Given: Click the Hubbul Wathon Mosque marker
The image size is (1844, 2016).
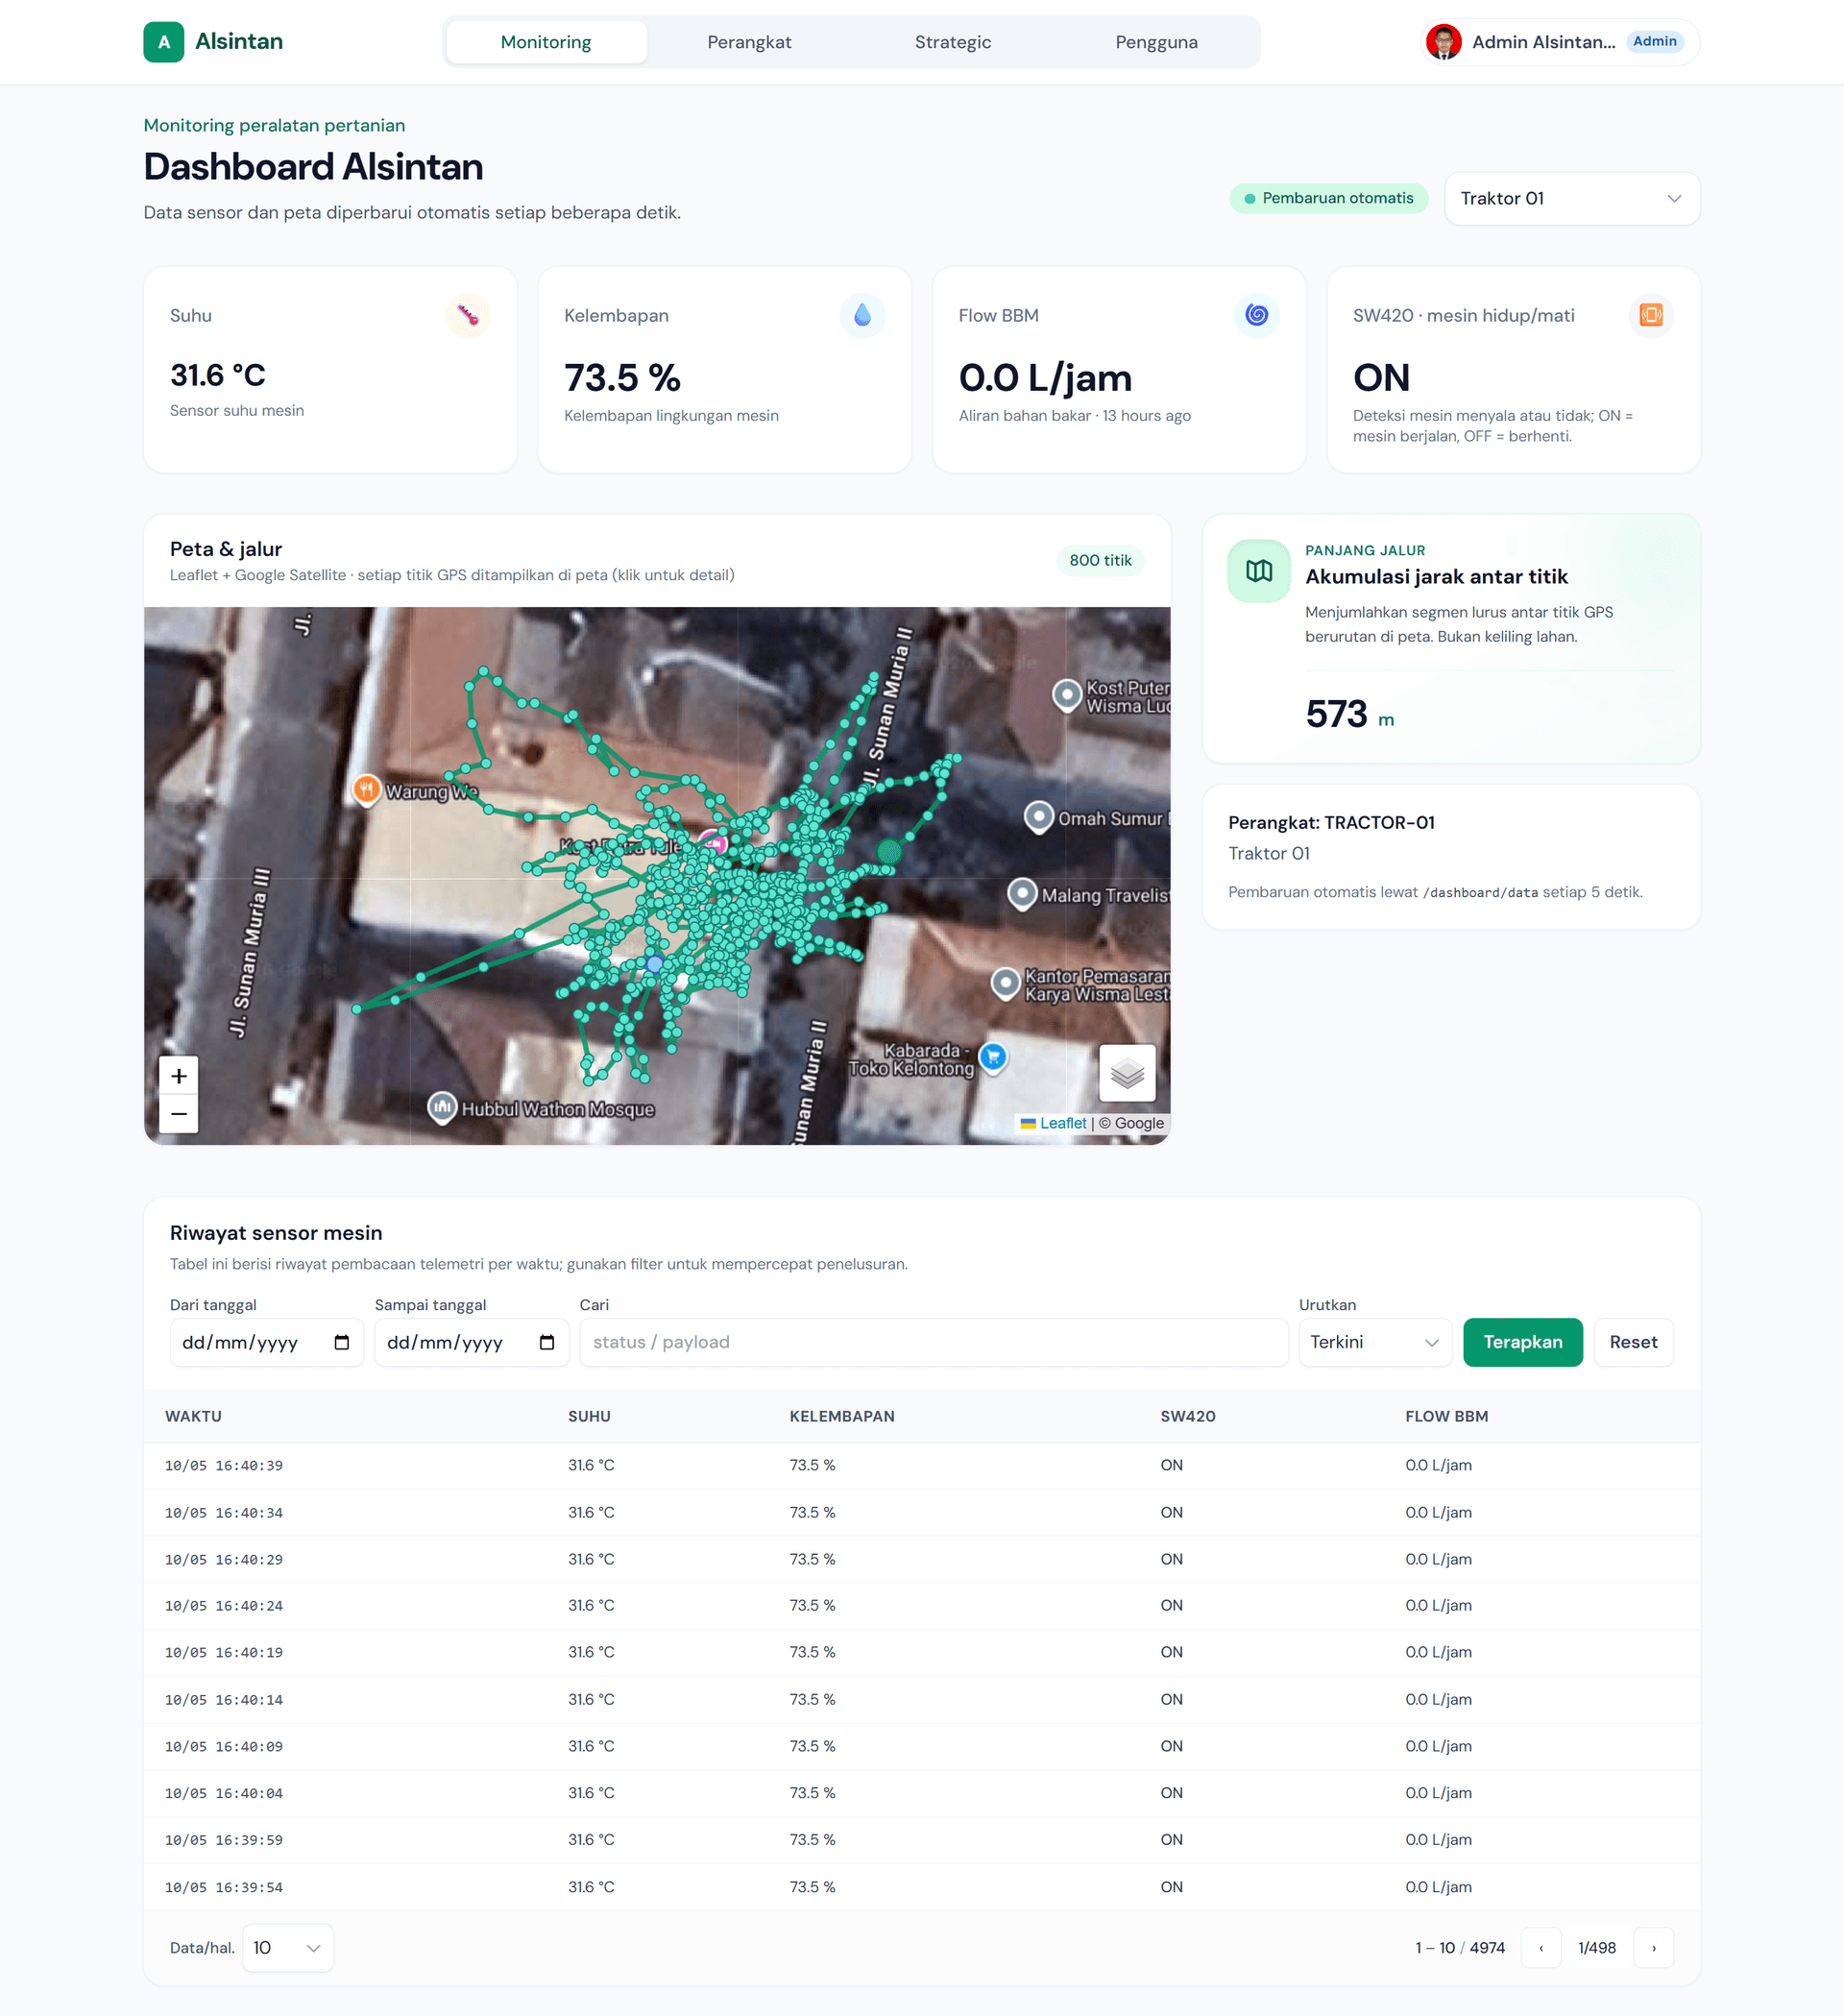Looking at the screenshot, I should (442, 1107).
